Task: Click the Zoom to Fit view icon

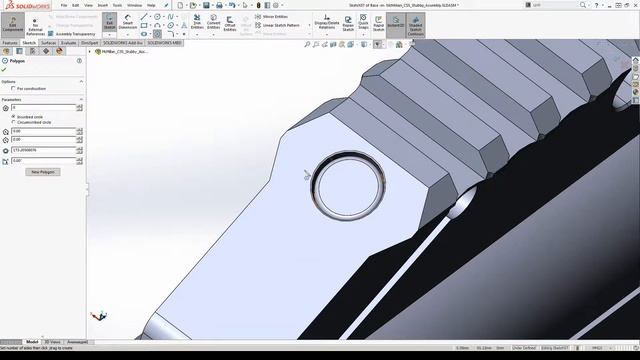Action: point(307,44)
